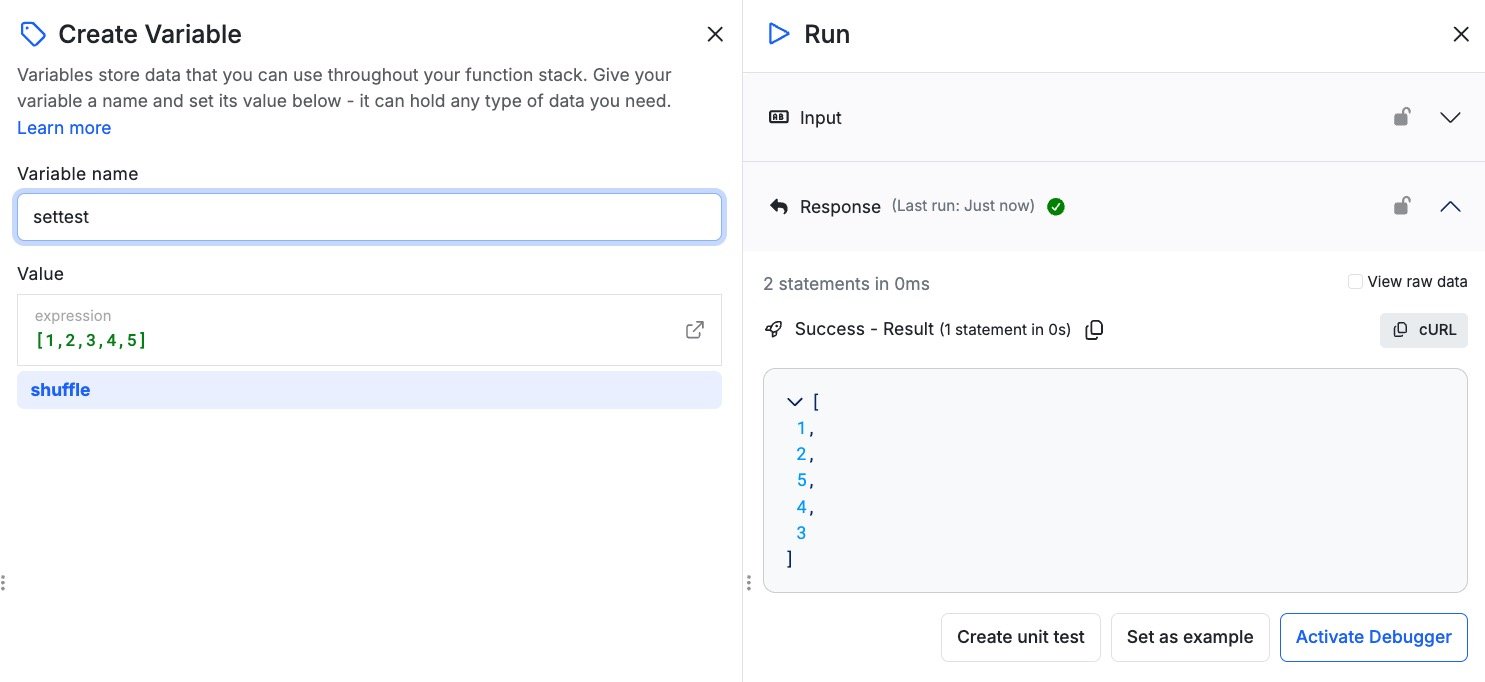Screen dimensions: 1485x682
Task: Toggle the Input section lock
Action: 1402,117
